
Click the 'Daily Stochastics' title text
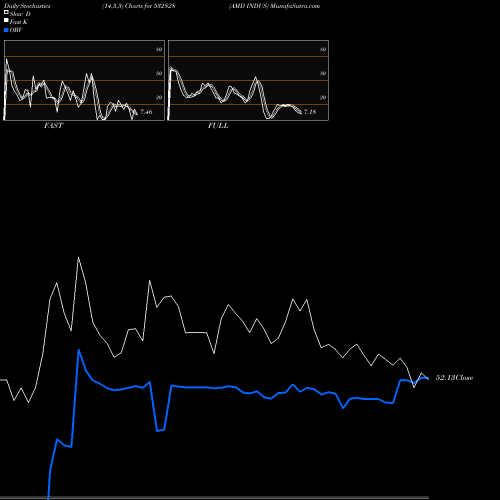click(27, 6)
